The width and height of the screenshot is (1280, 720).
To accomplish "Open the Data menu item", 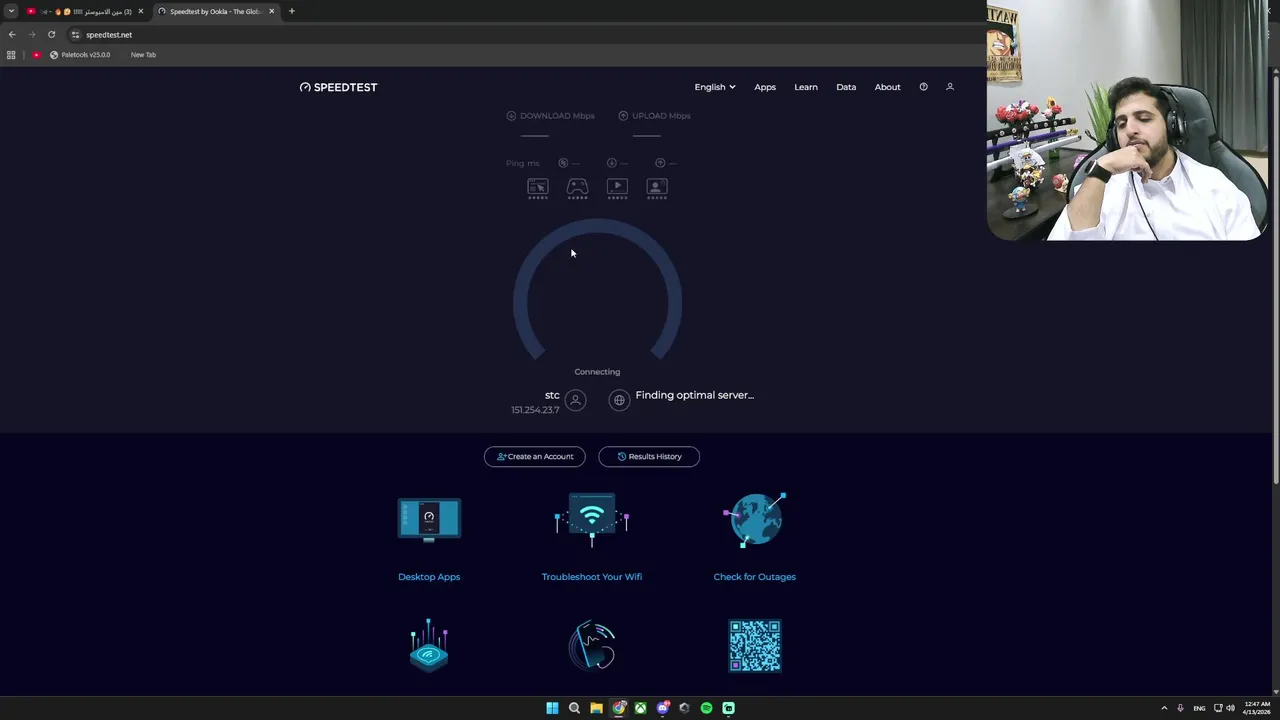I will pyautogui.click(x=846, y=87).
